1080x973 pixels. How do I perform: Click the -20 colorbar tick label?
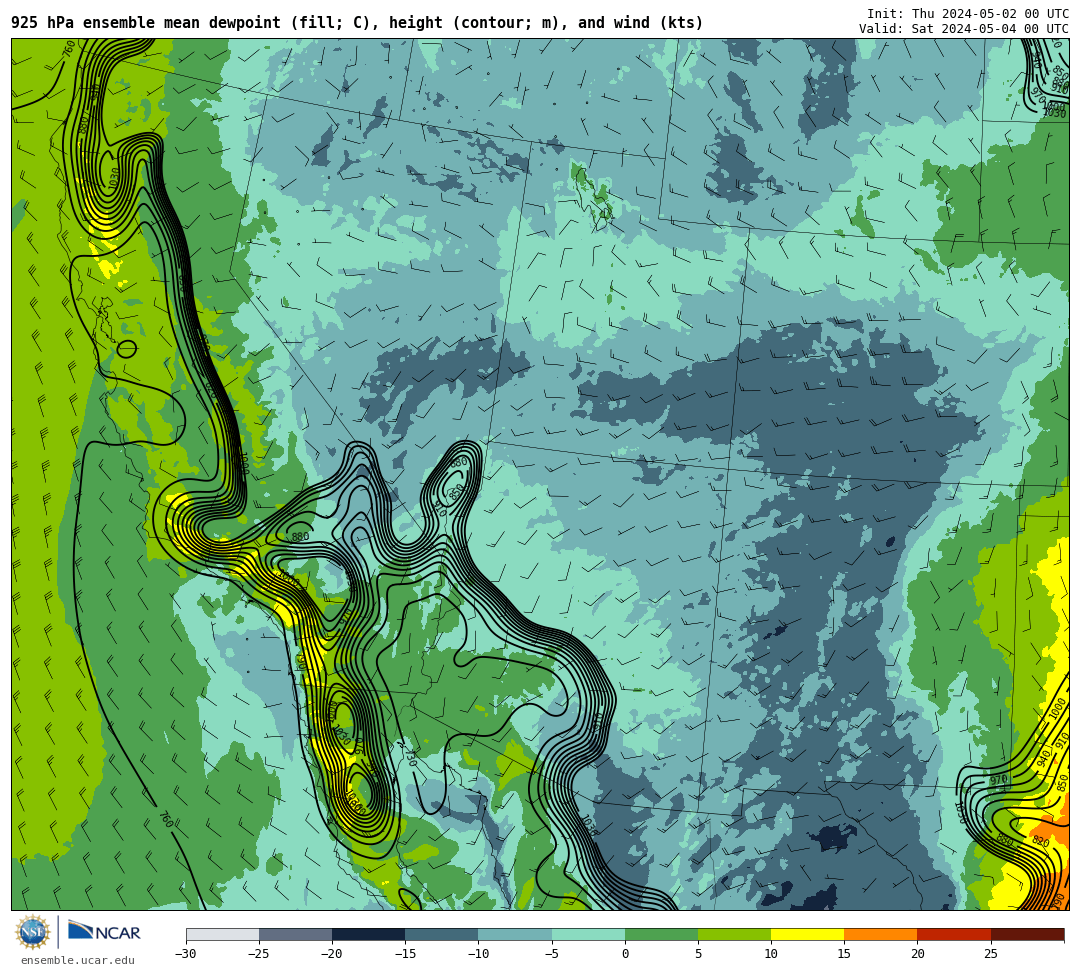point(332,954)
